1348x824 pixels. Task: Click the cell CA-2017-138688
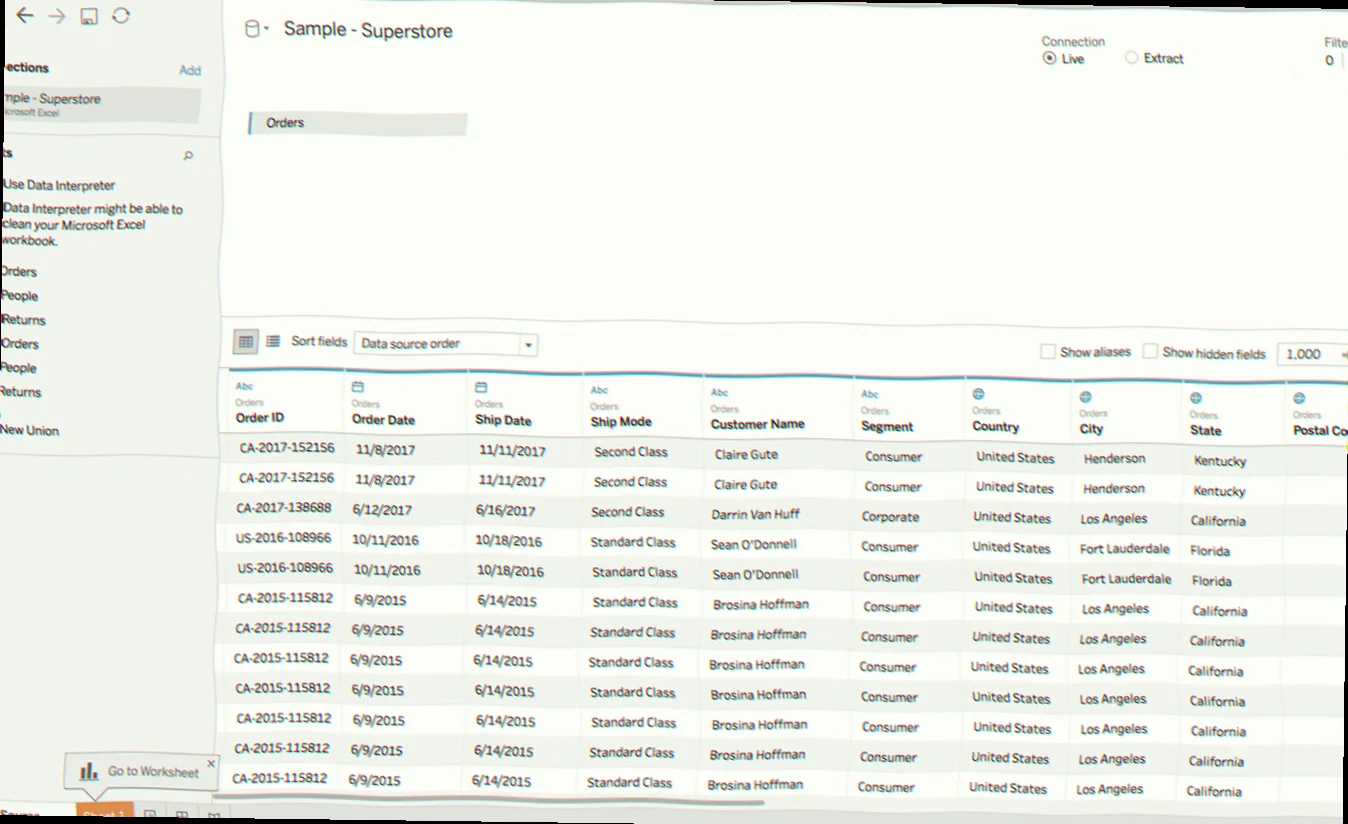(x=283, y=508)
